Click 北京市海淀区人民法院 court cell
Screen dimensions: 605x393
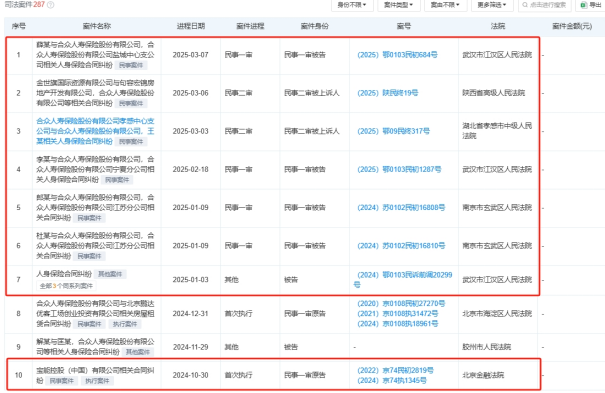click(x=497, y=314)
